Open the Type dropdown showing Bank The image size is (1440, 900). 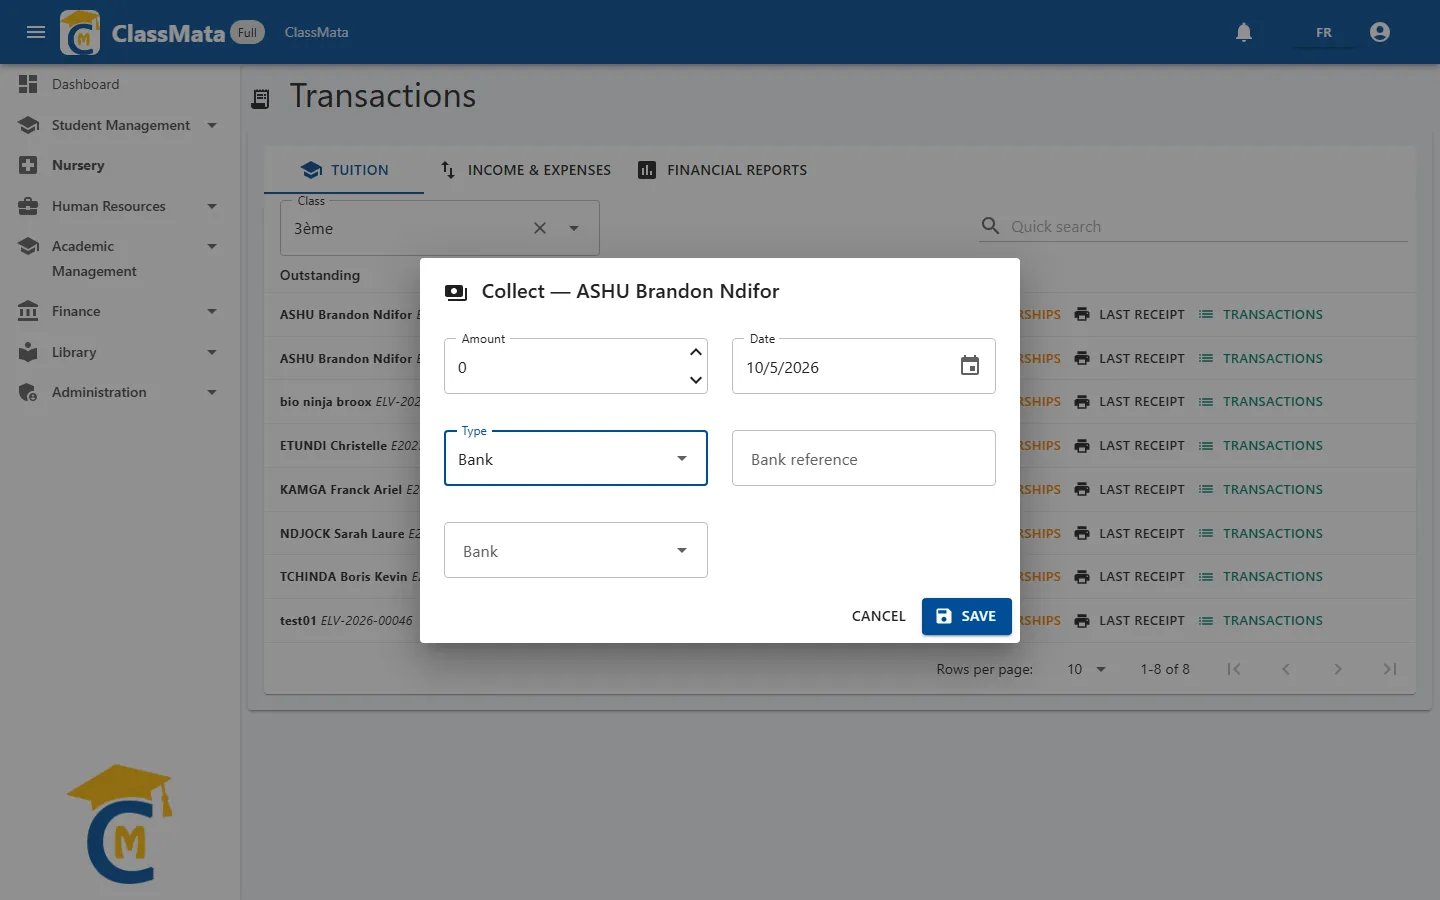click(x=576, y=459)
